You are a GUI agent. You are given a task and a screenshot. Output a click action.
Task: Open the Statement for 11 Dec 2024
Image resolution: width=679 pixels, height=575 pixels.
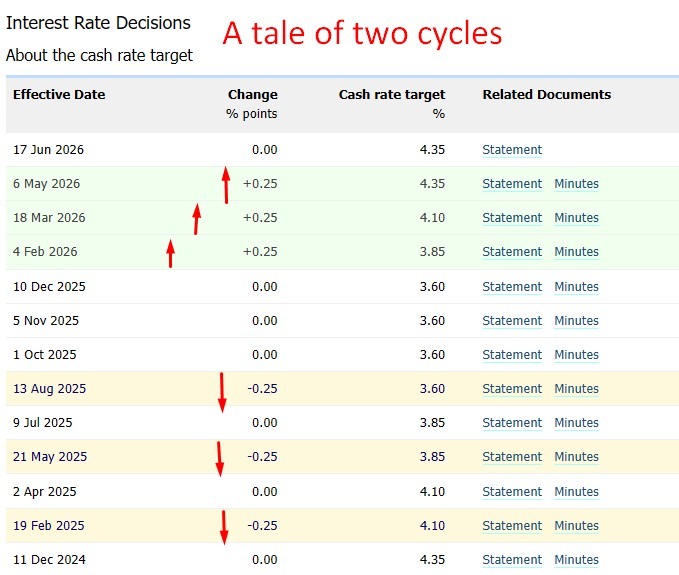coord(512,560)
